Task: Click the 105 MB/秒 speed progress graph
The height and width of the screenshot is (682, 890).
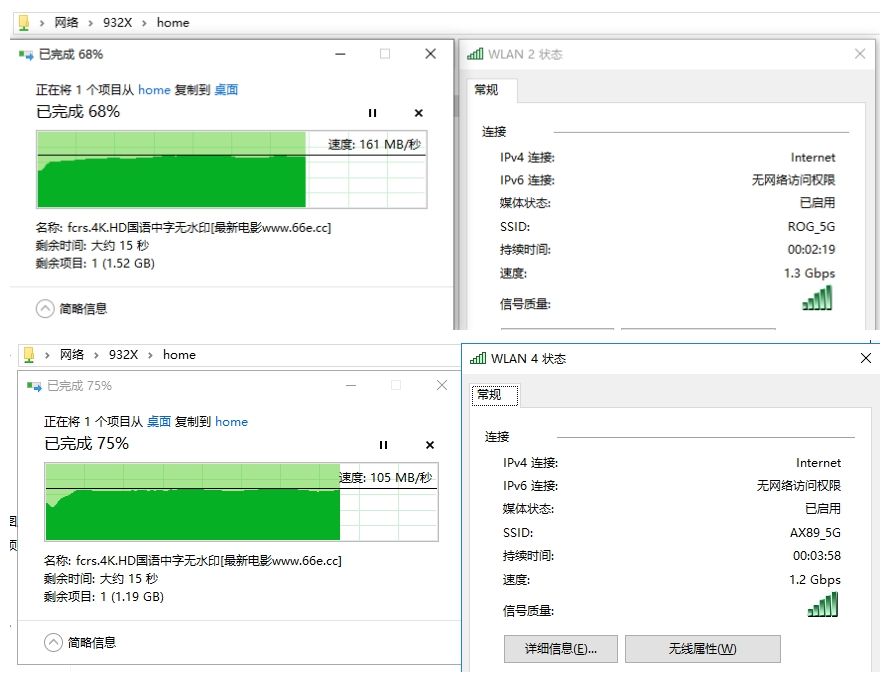Action: click(241, 502)
